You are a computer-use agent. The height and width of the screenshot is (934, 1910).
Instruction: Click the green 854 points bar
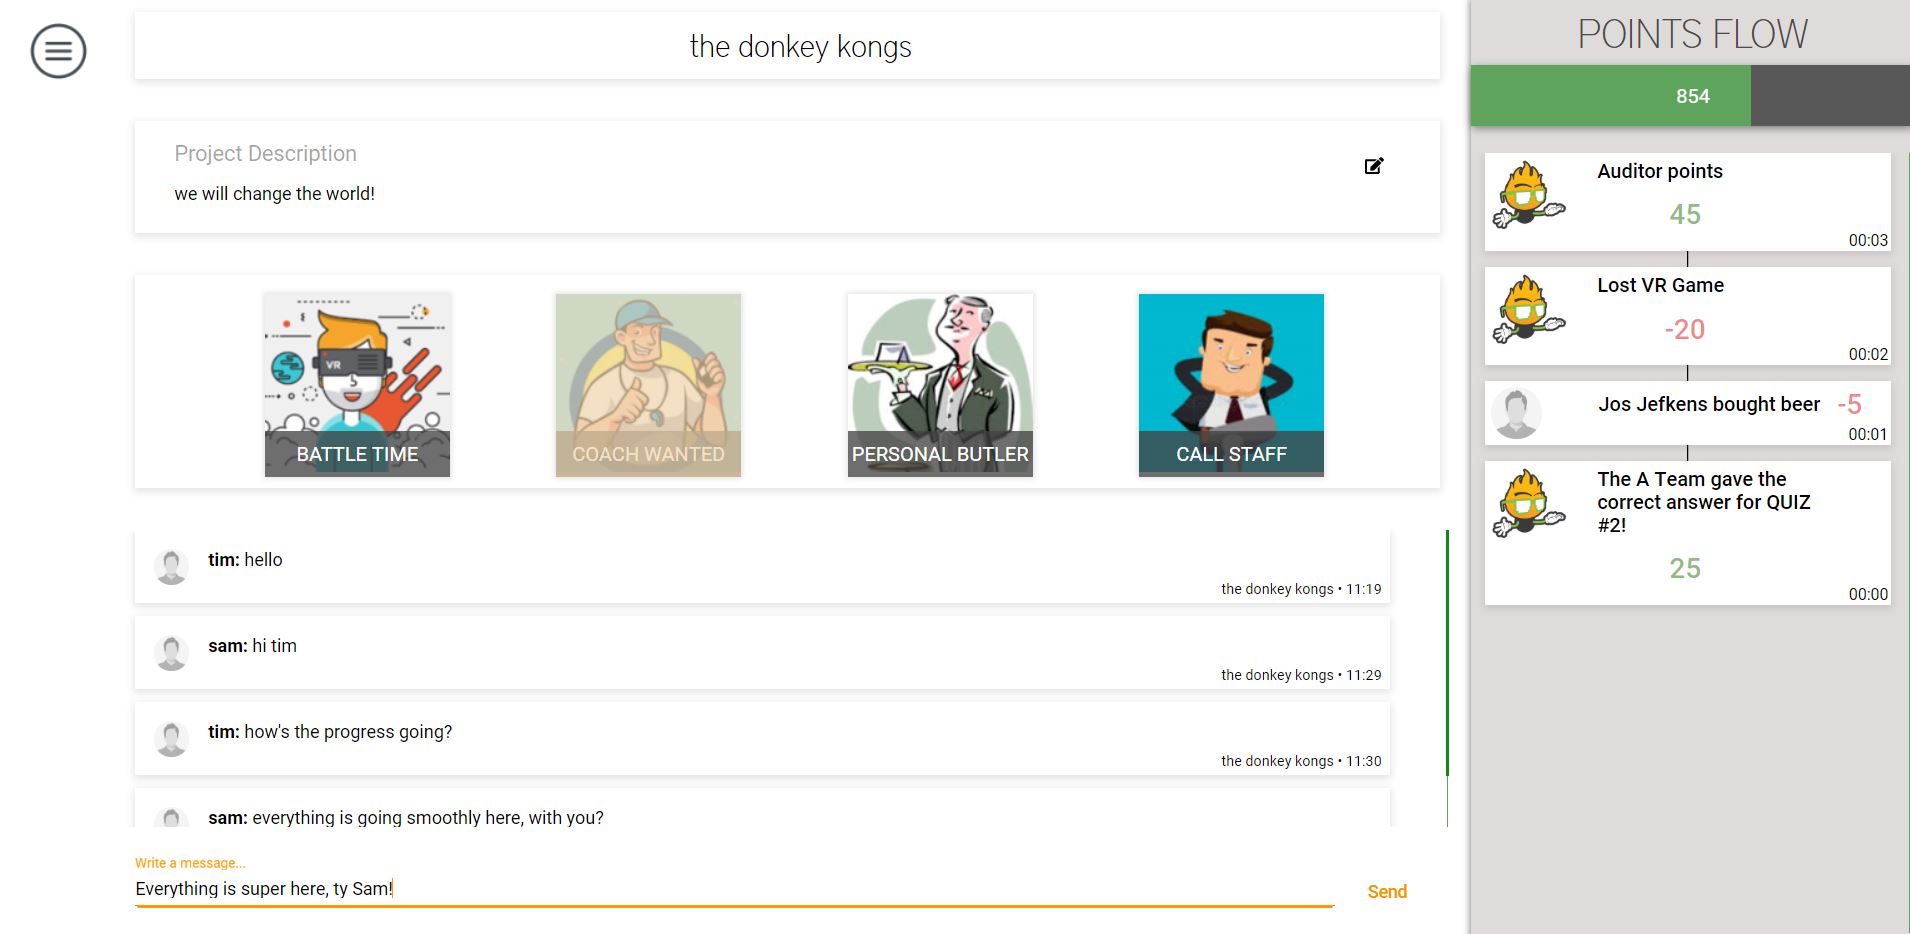coord(1610,96)
